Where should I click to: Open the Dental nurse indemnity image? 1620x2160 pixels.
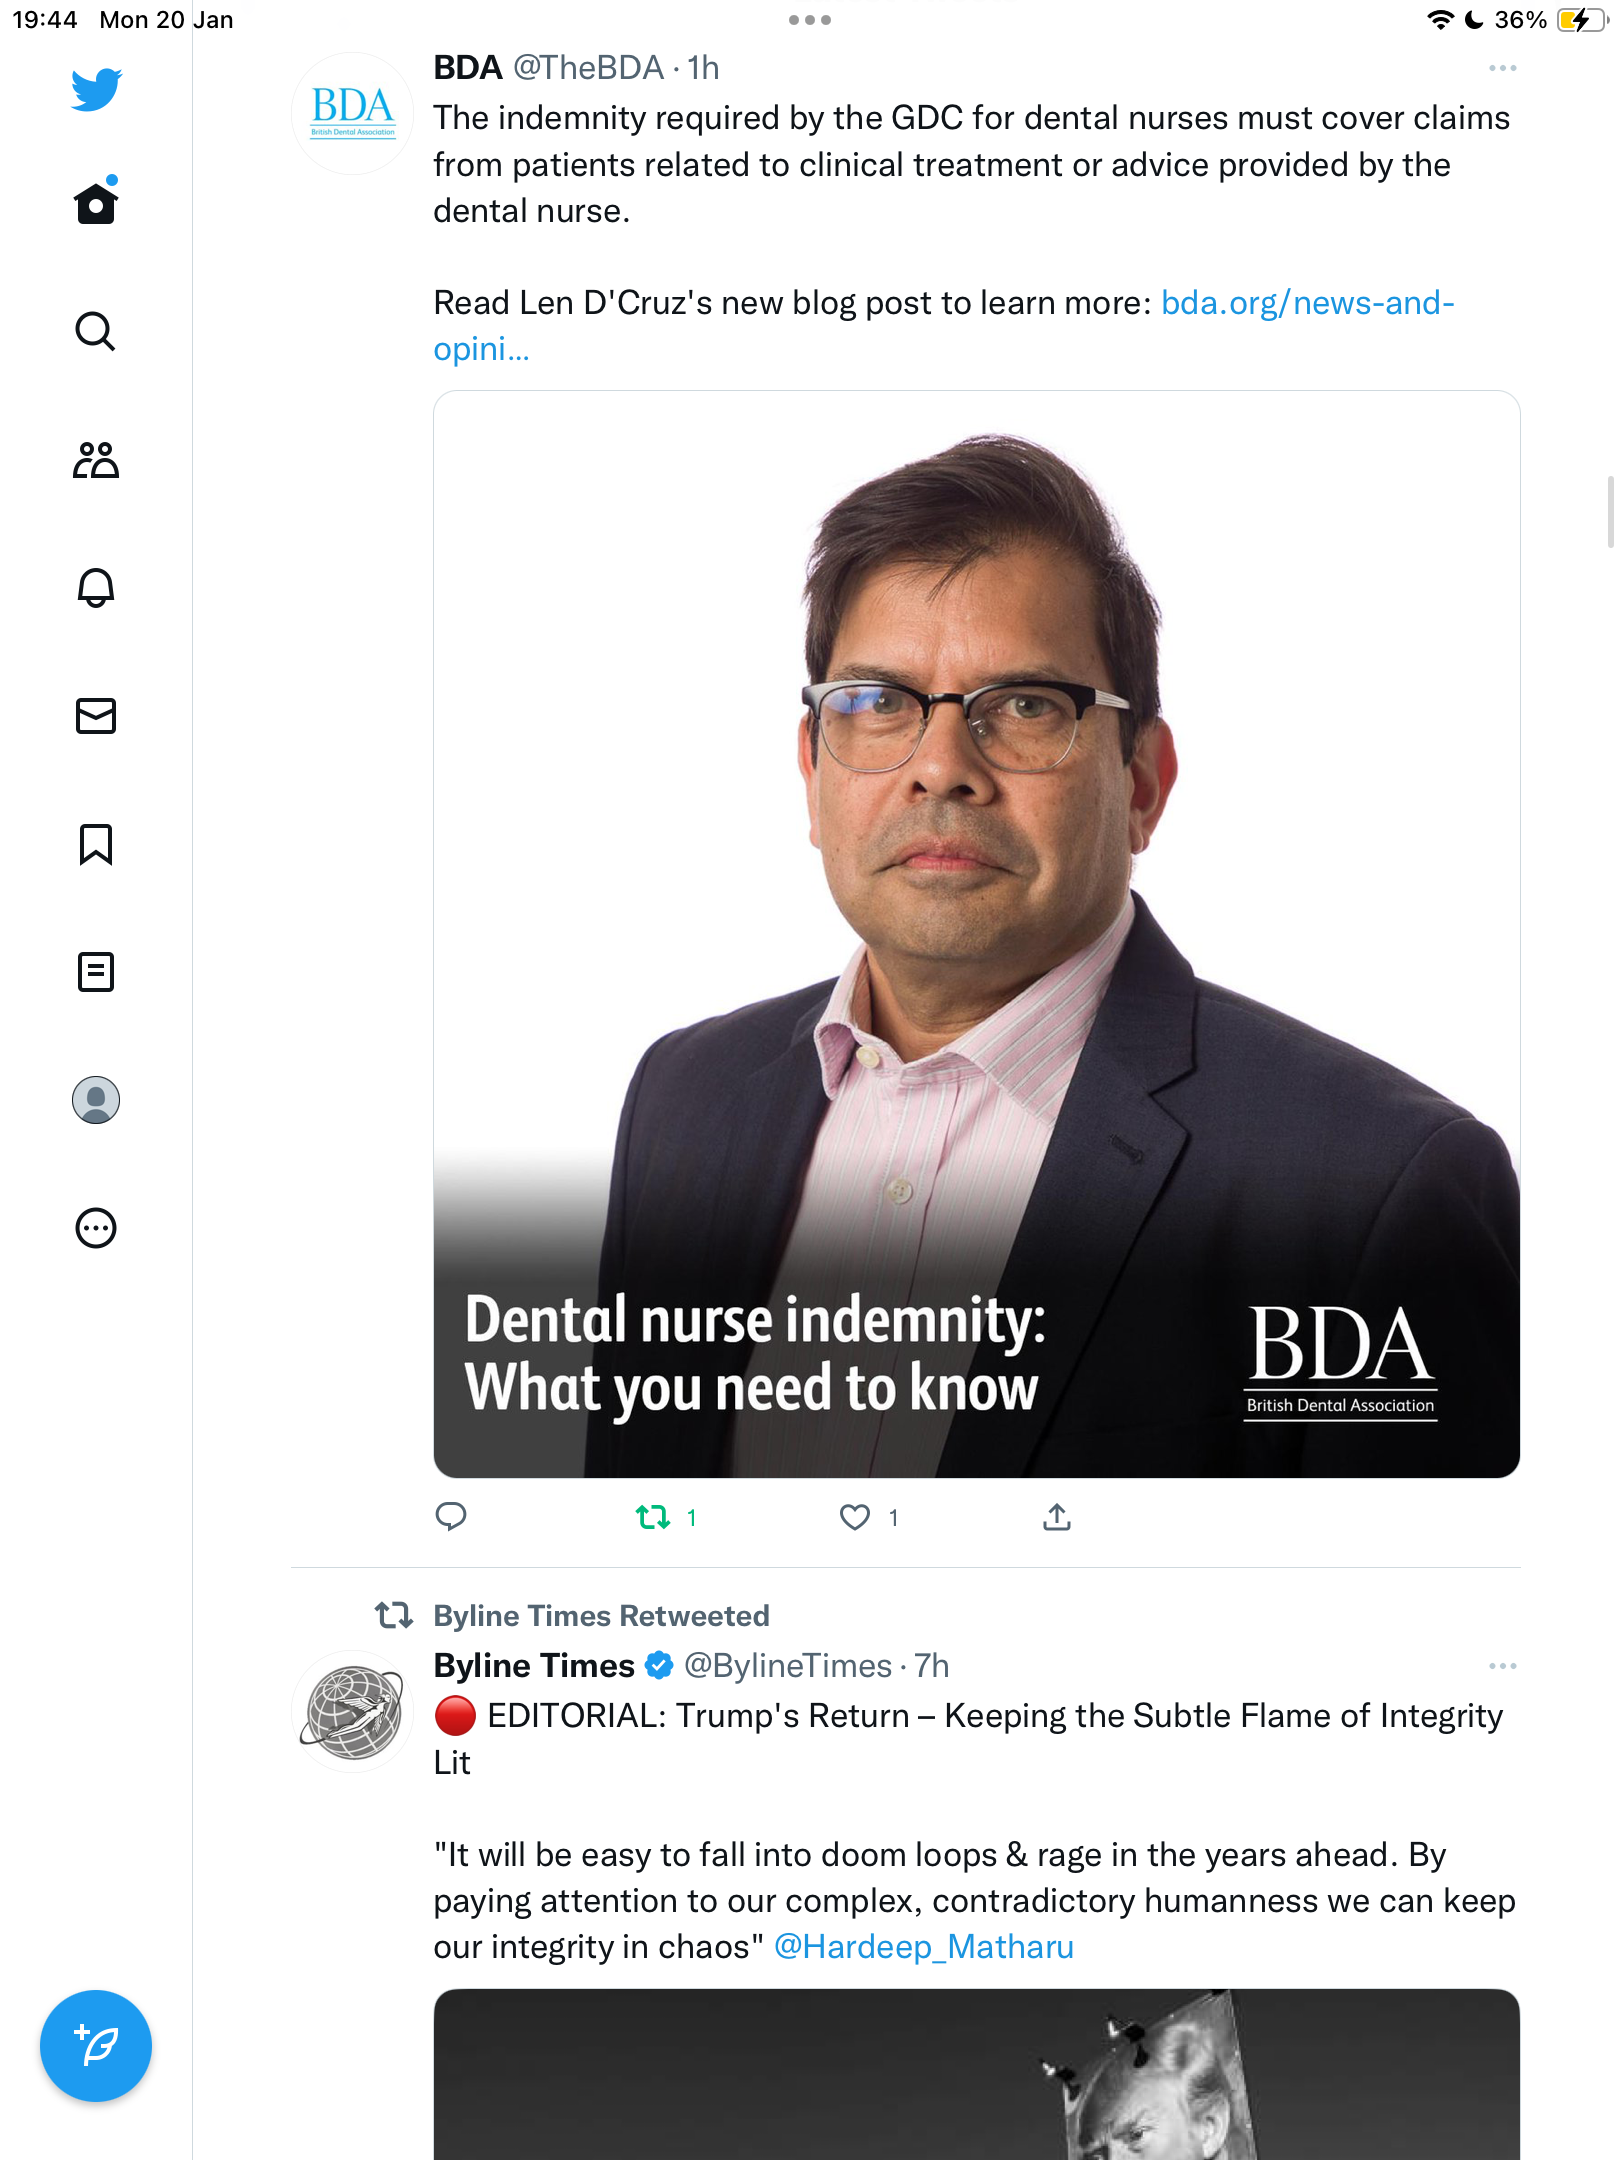[977, 934]
